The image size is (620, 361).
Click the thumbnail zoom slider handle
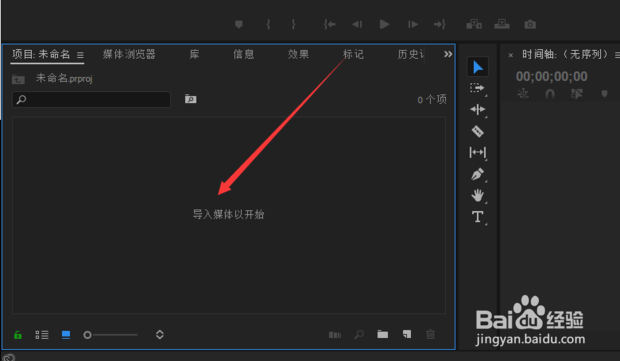coord(87,335)
